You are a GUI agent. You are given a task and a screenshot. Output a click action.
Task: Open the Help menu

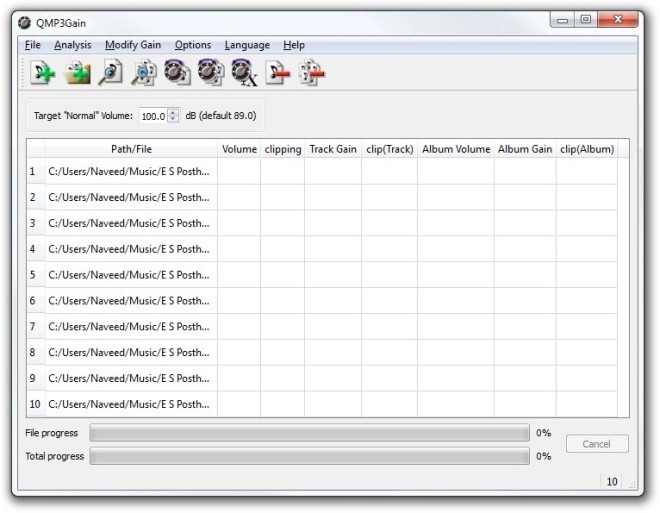tap(294, 45)
